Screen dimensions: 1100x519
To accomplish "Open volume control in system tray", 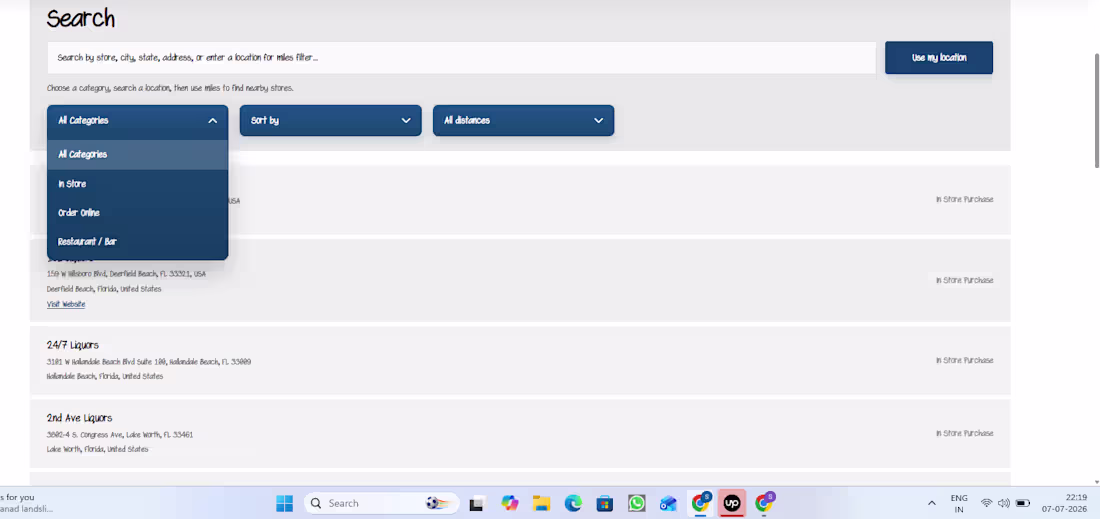I will pos(1004,503).
